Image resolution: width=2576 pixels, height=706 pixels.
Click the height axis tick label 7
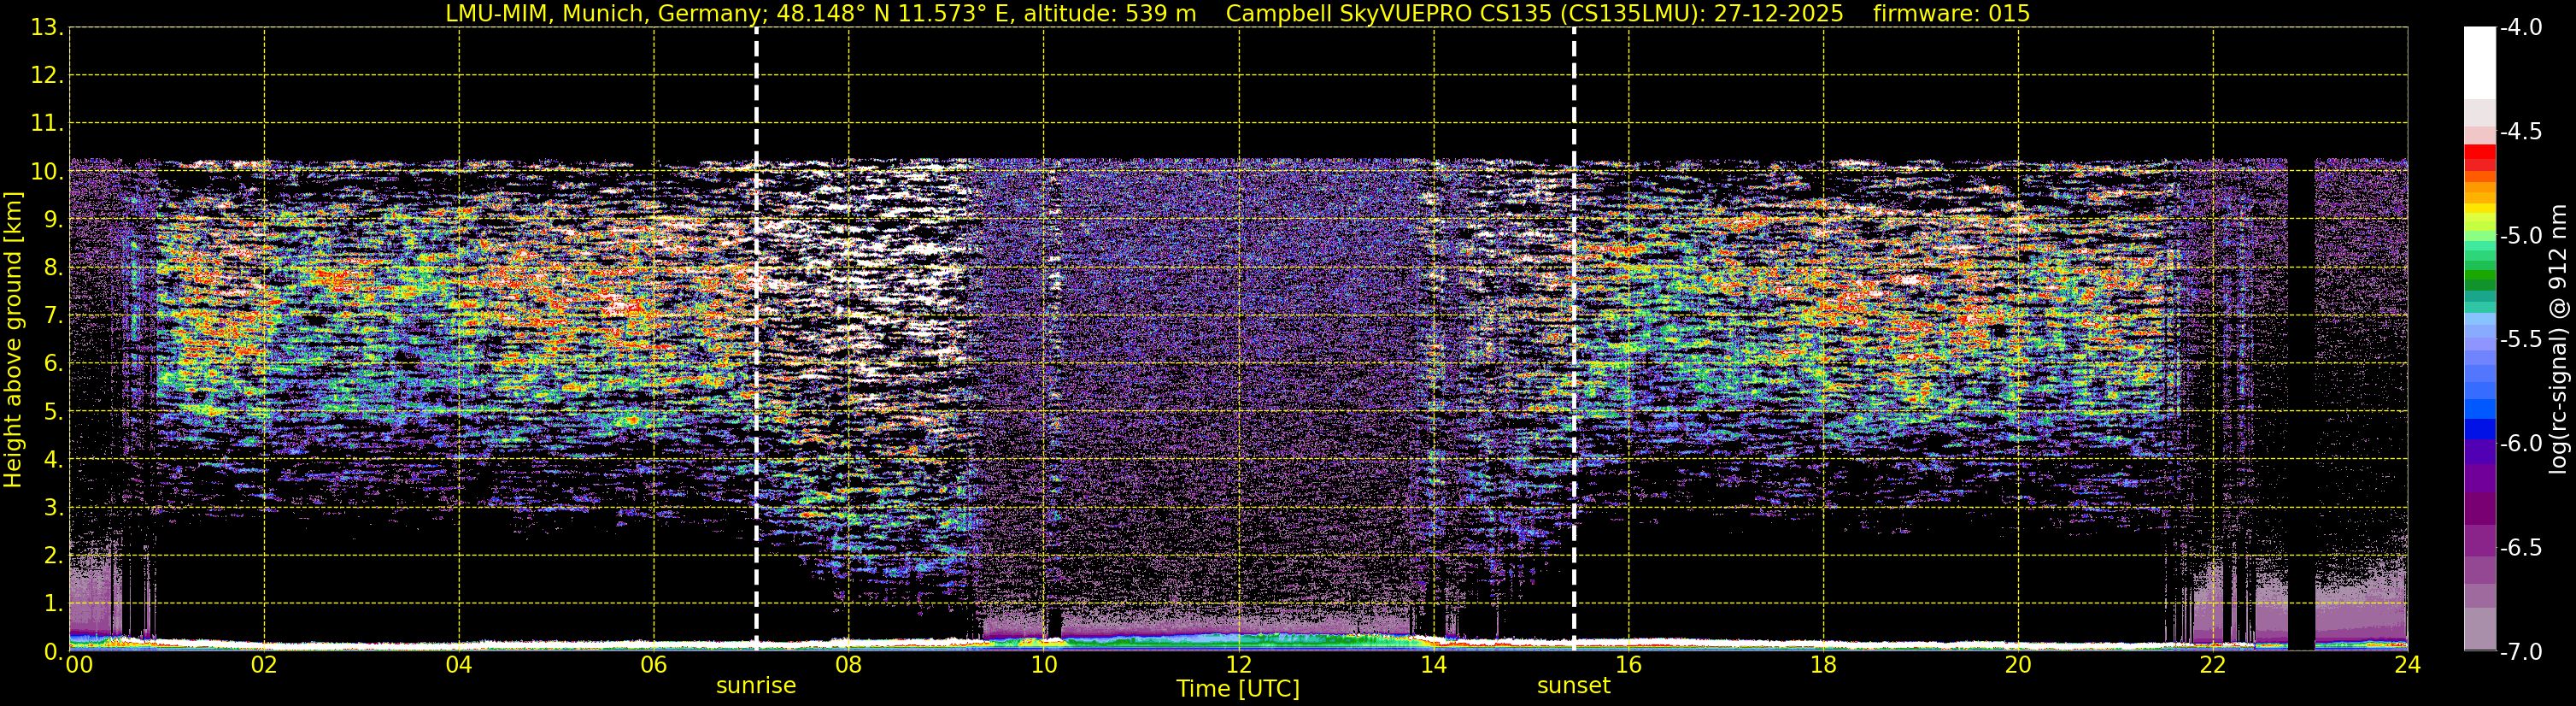(53, 316)
